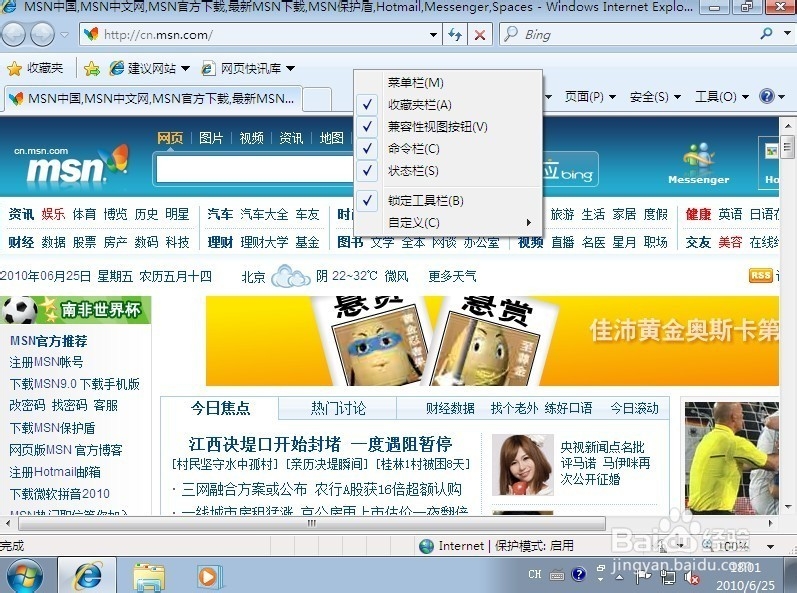Click the CH language bar indicator
797x593 pixels.
(x=534, y=574)
